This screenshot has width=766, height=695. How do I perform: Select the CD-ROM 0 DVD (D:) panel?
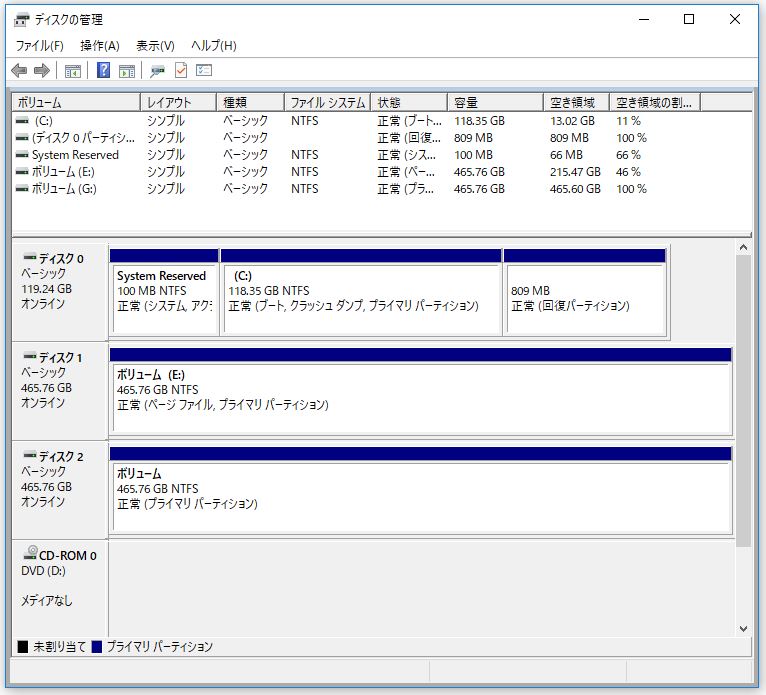coord(59,588)
